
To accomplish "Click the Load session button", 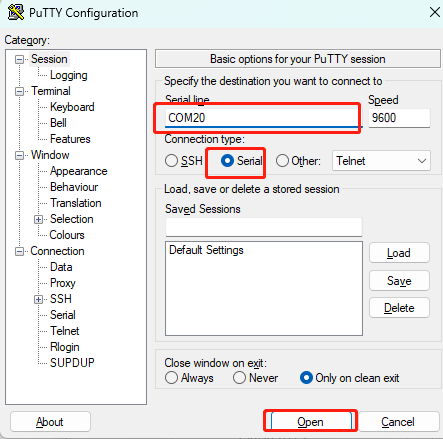I will 399,253.
